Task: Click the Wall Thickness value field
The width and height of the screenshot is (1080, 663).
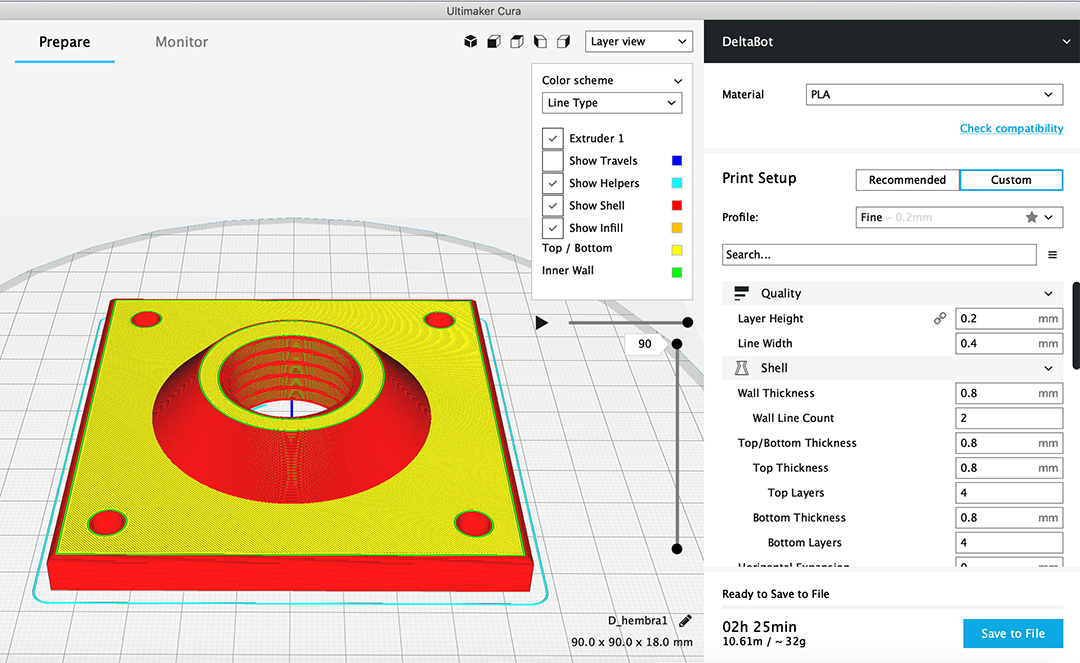Action: click(x=1008, y=393)
